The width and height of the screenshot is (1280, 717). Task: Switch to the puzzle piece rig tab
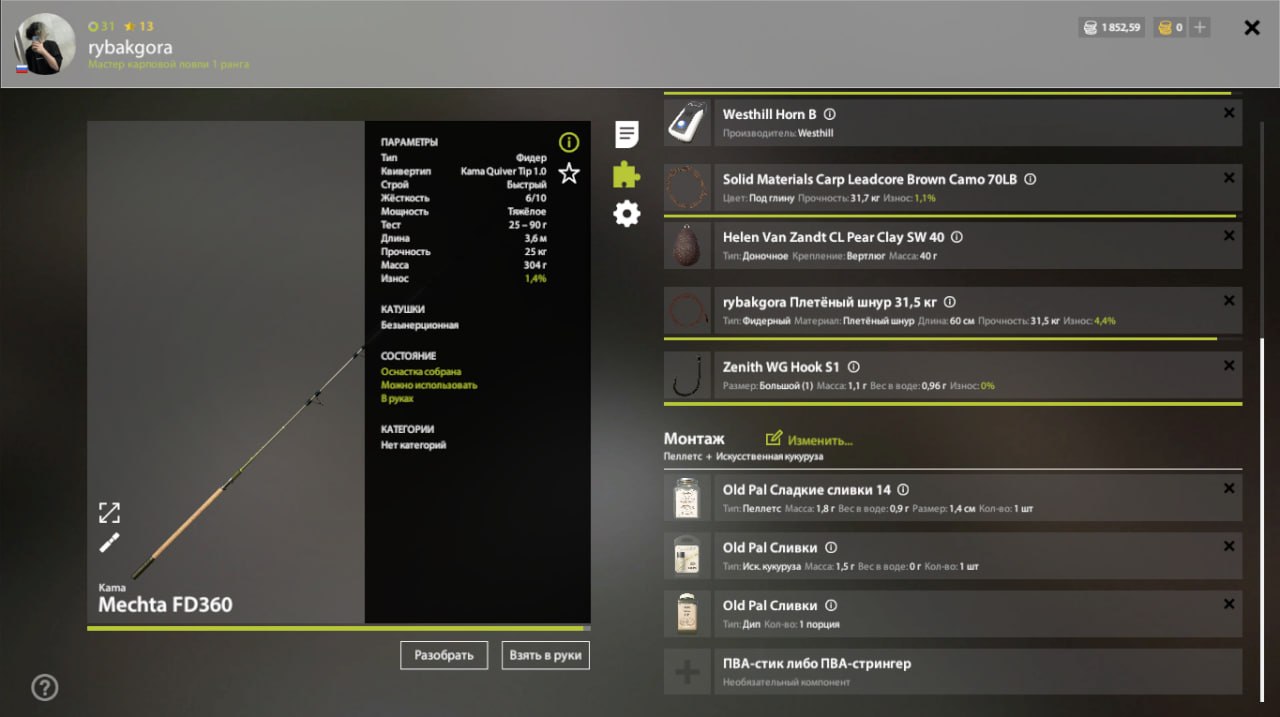pyautogui.click(x=627, y=174)
